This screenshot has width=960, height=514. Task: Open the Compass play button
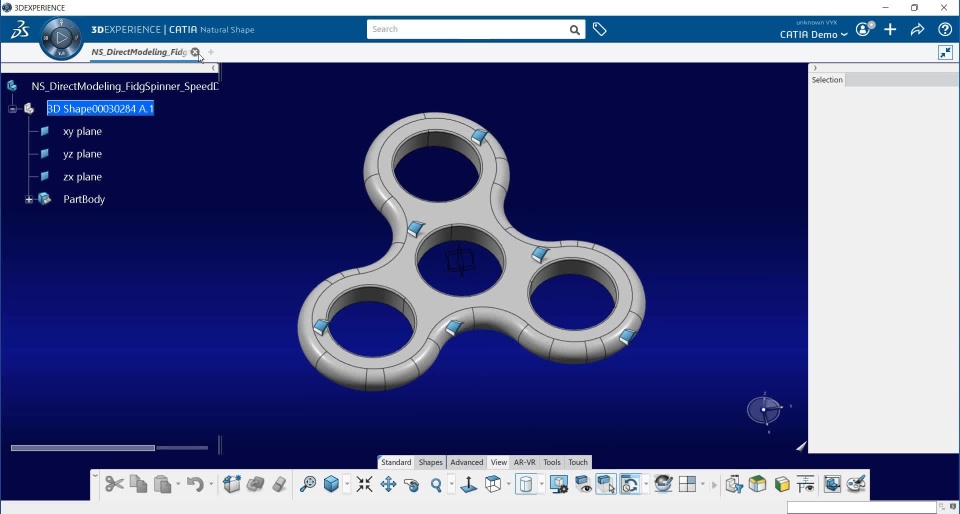click(61, 38)
